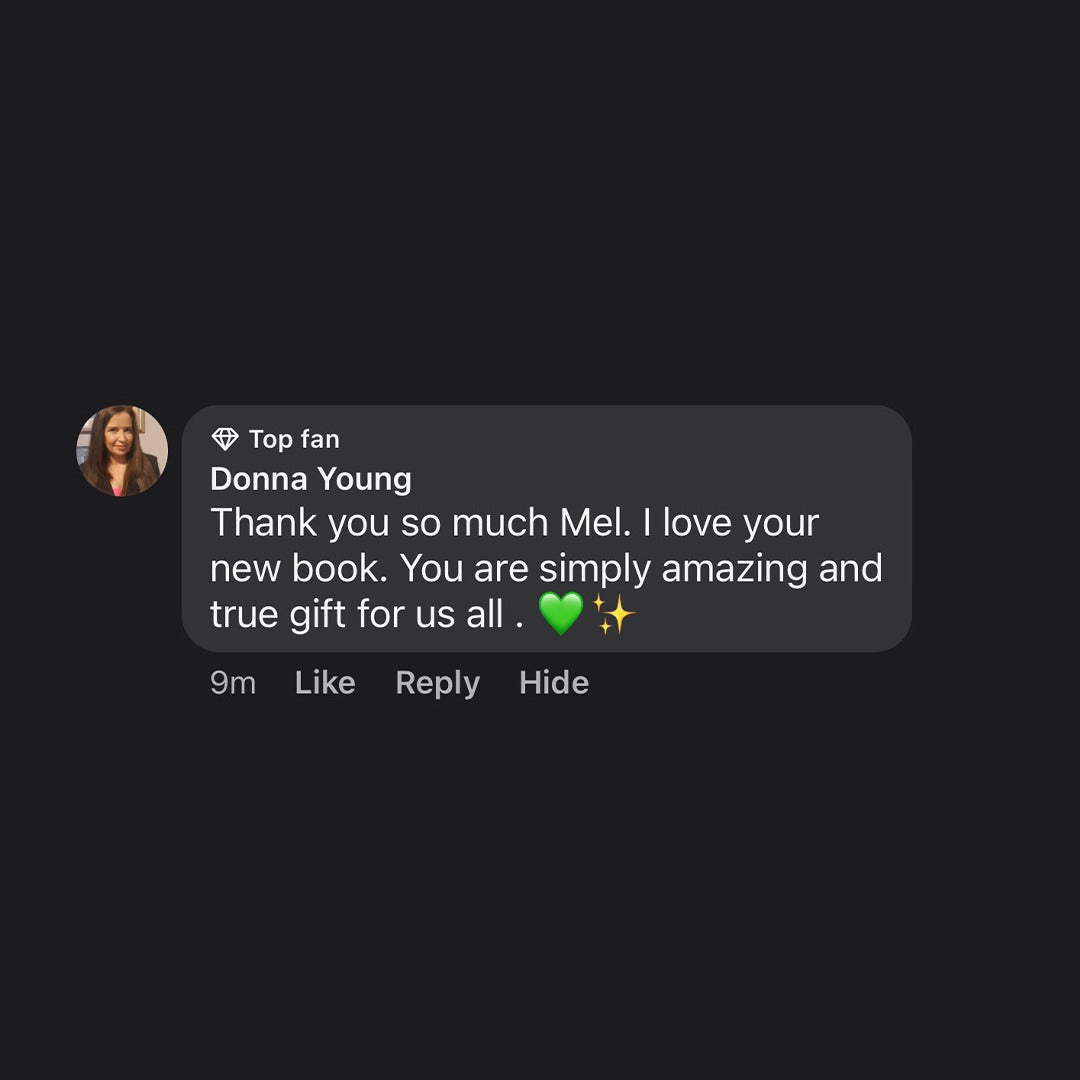Click the word "amazing" in the comment
Image resolution: width=1080 pixels, height=1080 pixels.
[x=734, y=568]
